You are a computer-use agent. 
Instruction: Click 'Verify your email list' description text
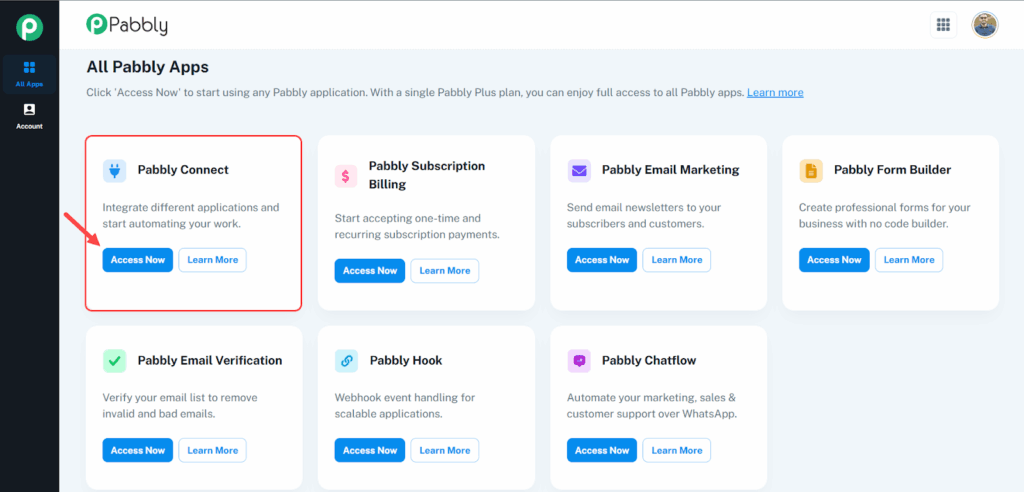[x=180, y=406]
